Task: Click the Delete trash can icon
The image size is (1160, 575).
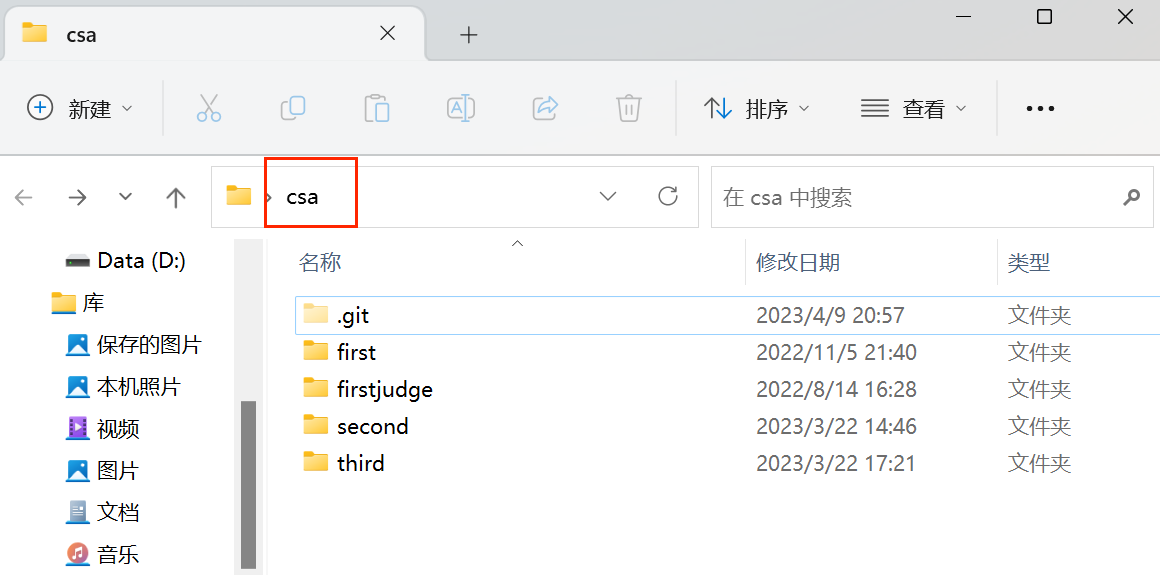Action: [628, 108]
